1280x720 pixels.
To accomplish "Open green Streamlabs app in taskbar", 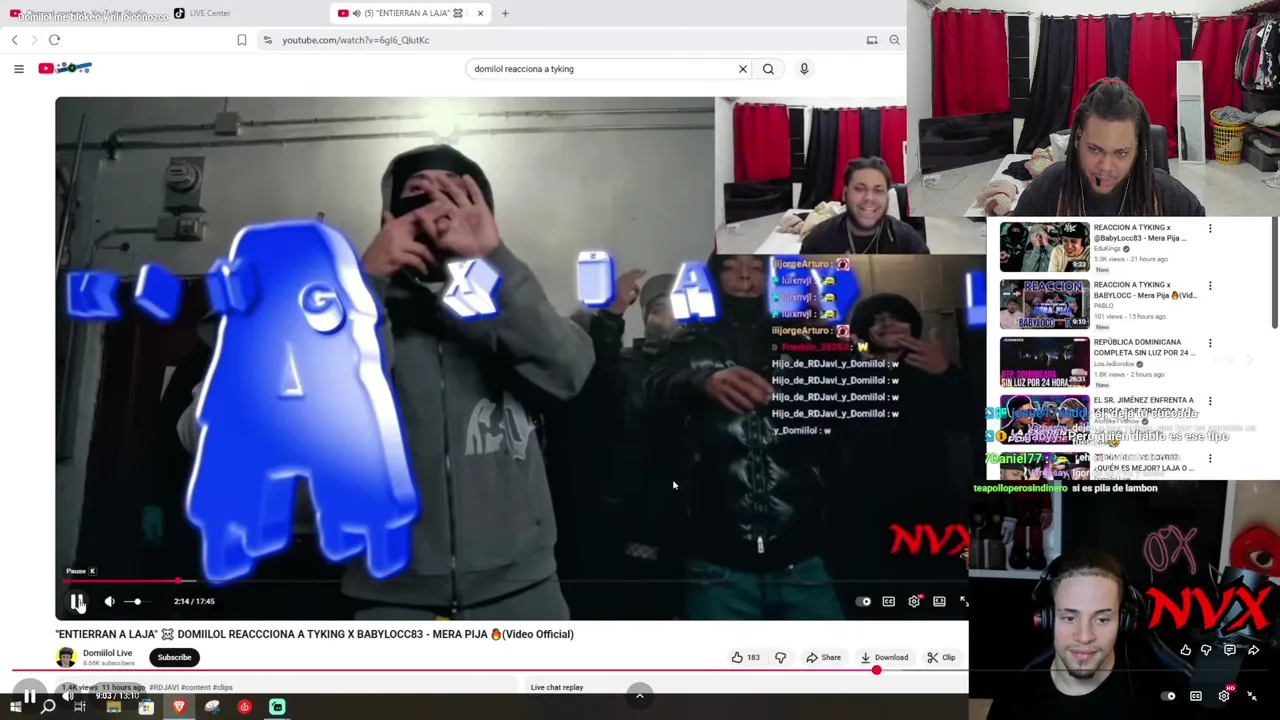I will click(277, 707).
